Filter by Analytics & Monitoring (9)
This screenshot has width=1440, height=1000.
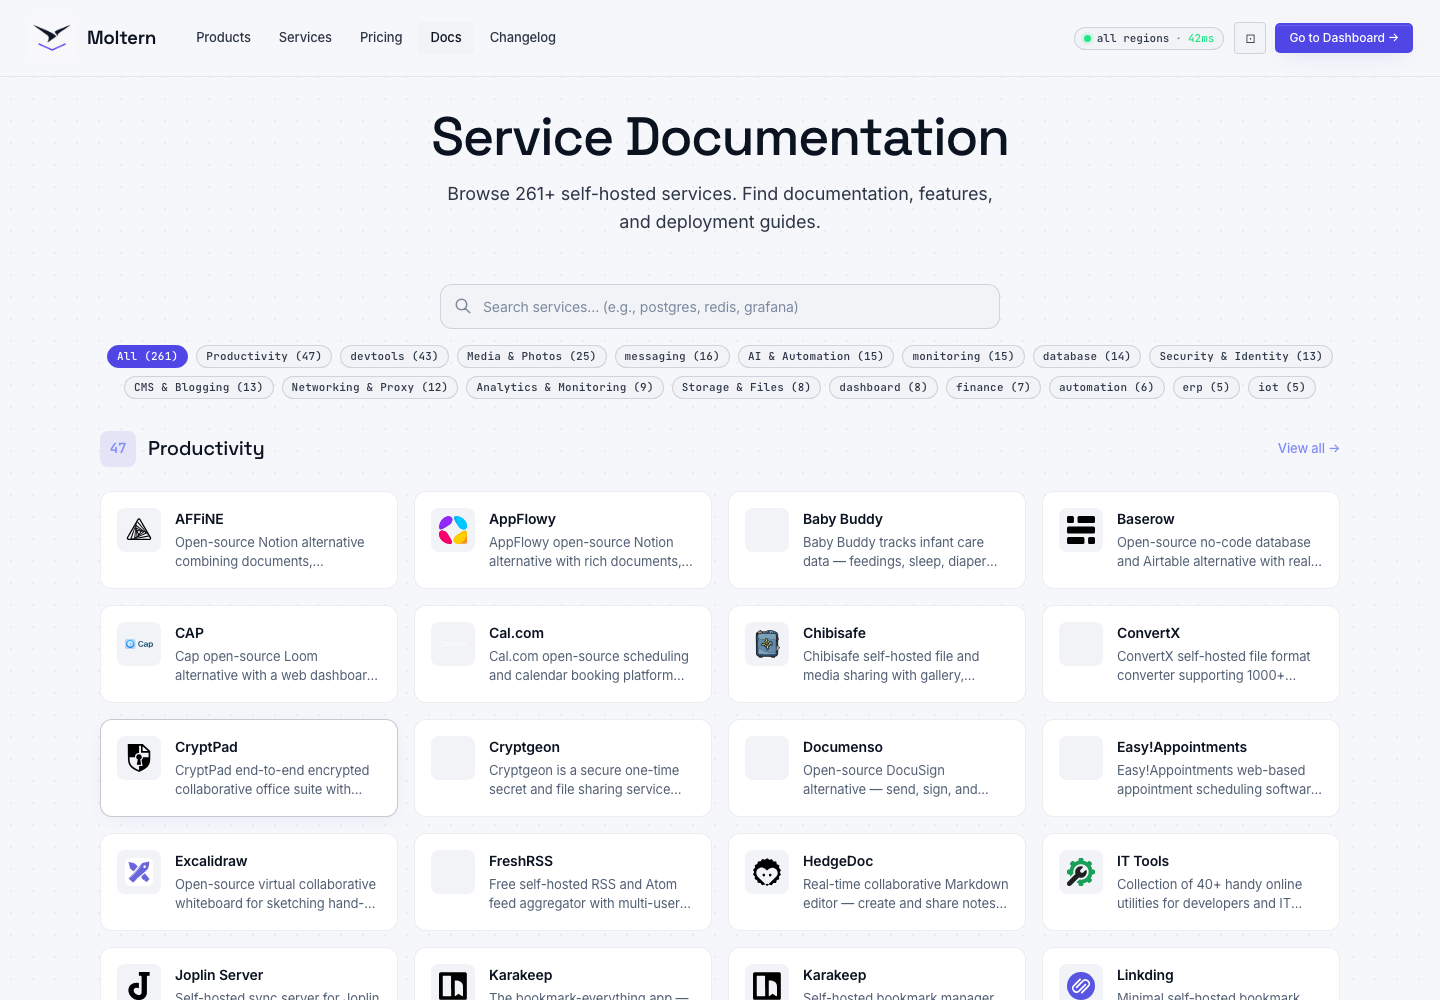tap(565, 387)
